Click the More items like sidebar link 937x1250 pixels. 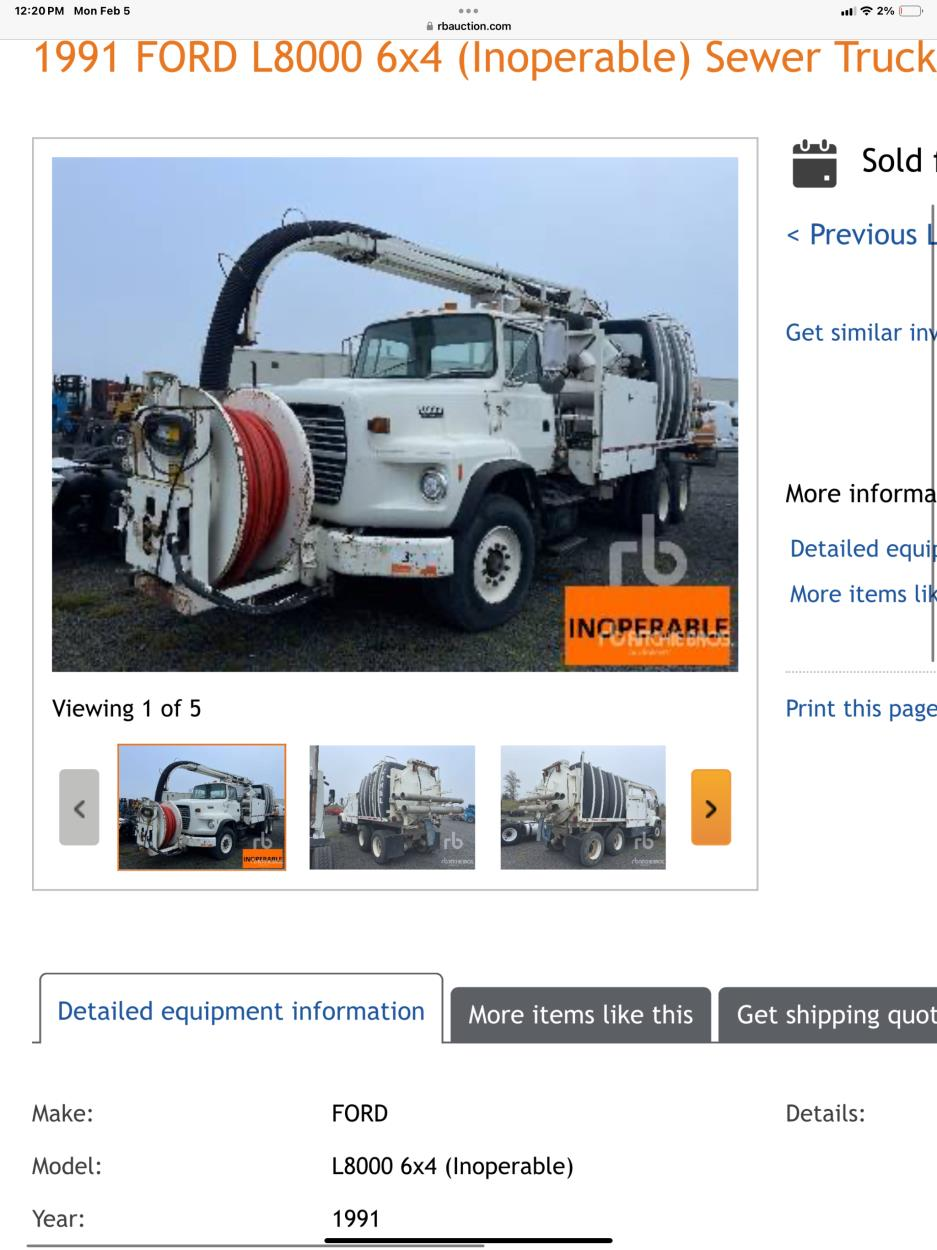863,594
